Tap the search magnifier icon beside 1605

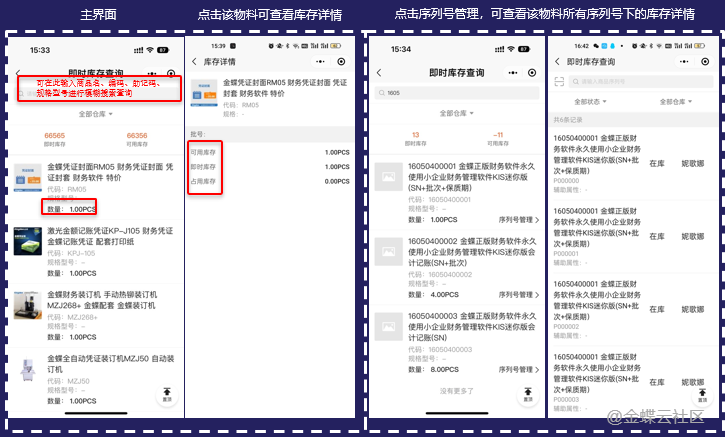tap(381, 93)
